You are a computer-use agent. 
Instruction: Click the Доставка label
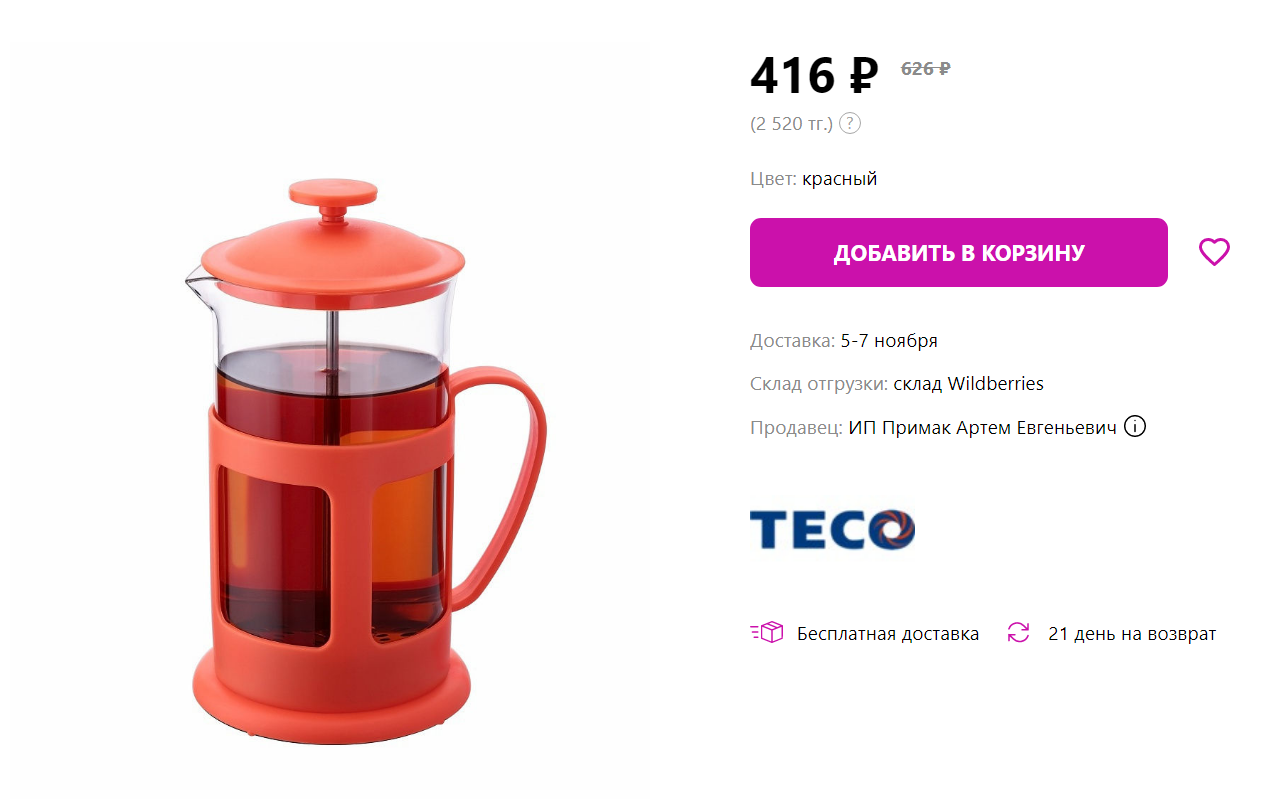(x=792, y=341)
